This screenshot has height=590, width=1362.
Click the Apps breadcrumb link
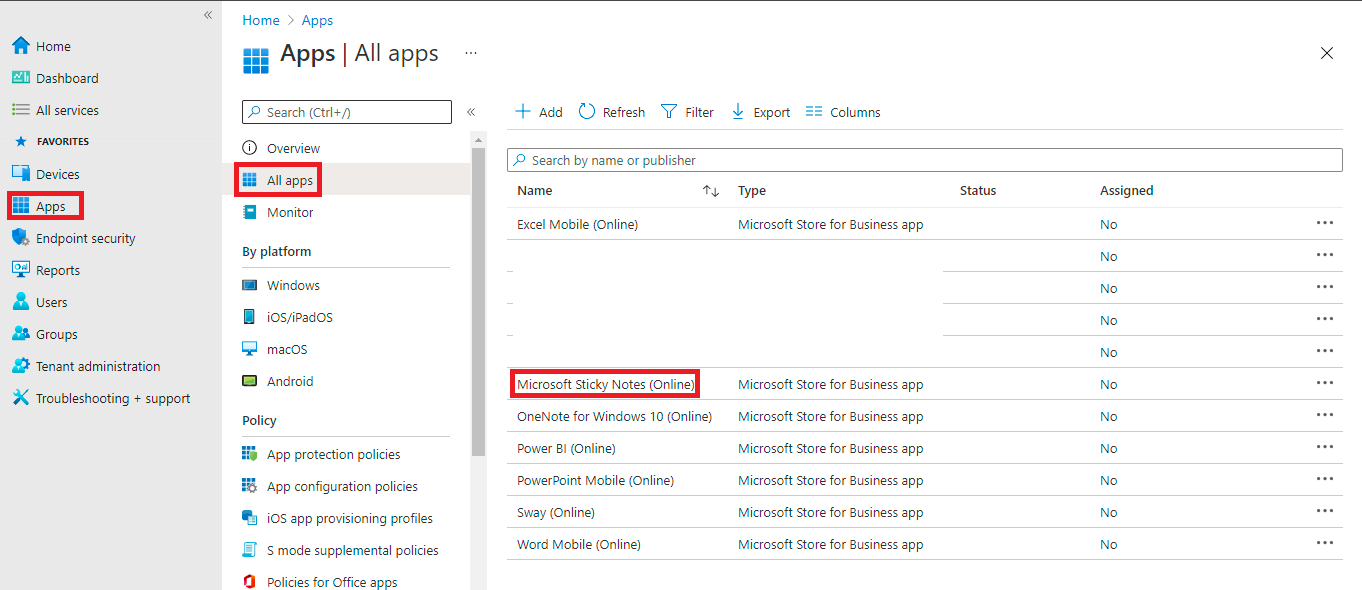(x=318, y=20)
